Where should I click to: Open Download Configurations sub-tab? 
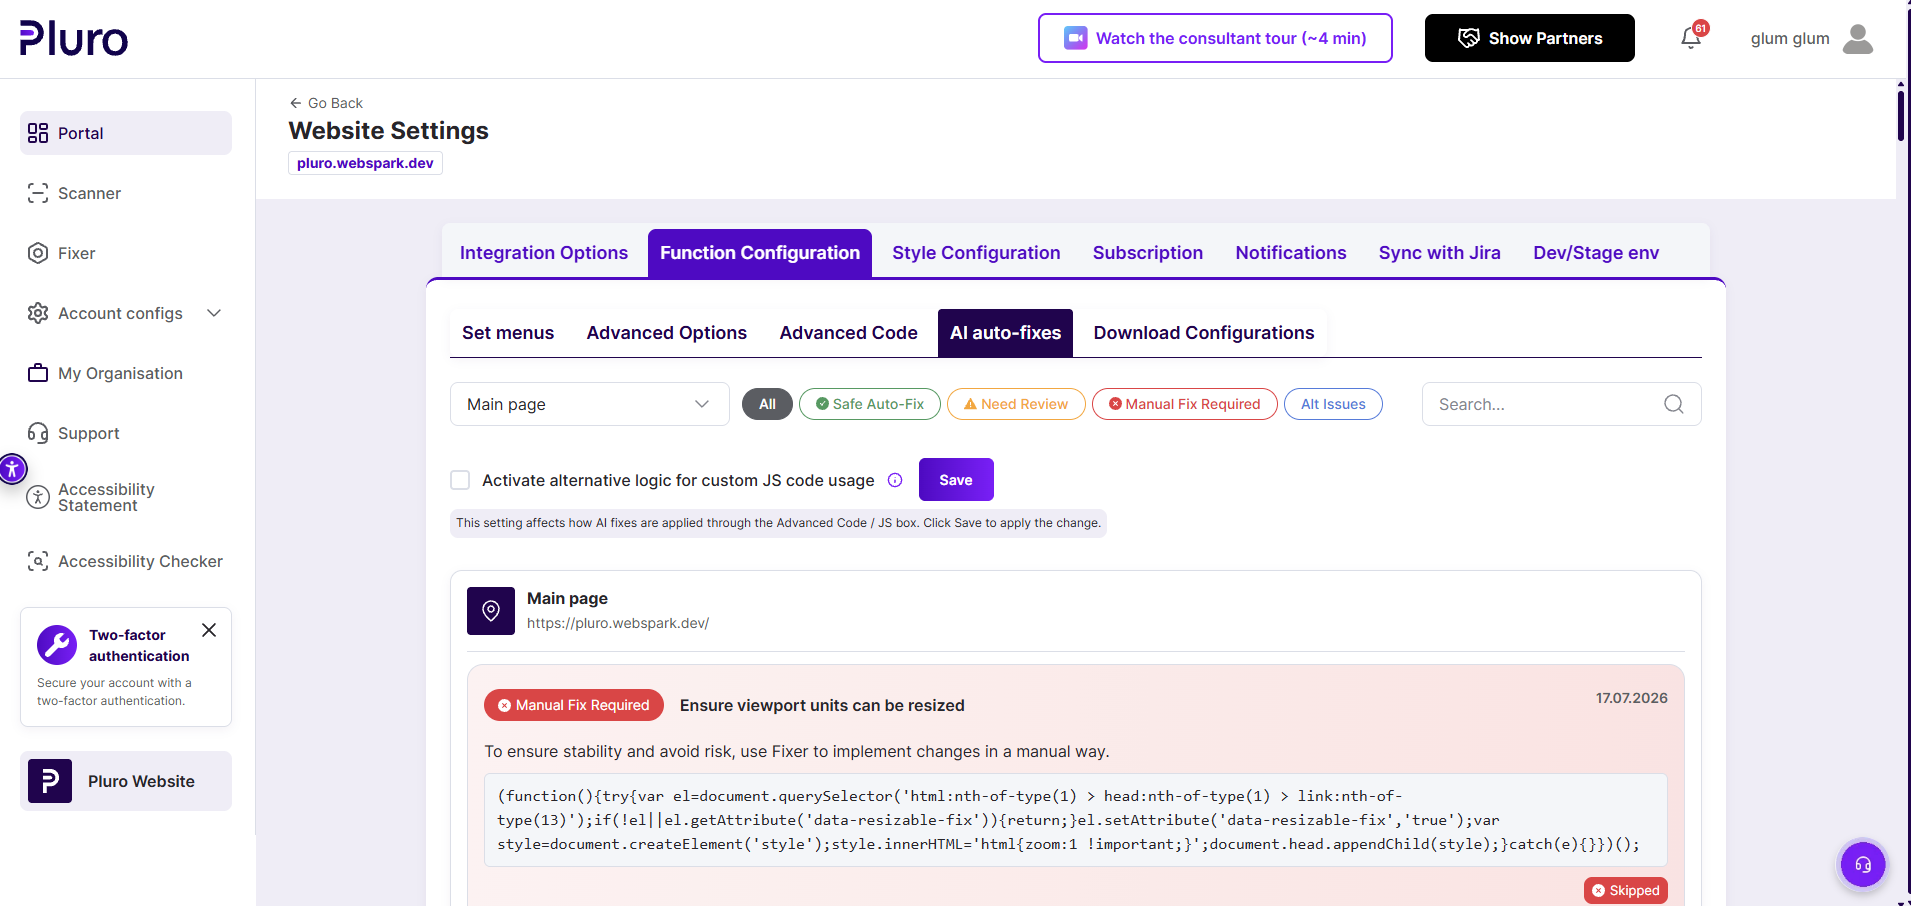1204,333
